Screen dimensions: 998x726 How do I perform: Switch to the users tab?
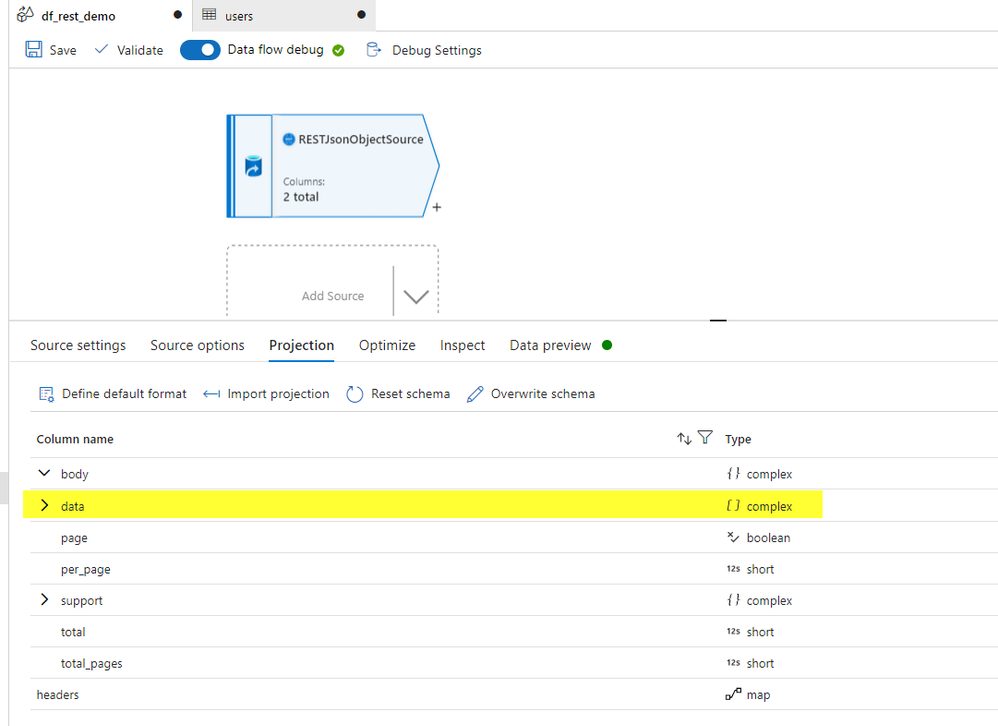tap(284, 15)
